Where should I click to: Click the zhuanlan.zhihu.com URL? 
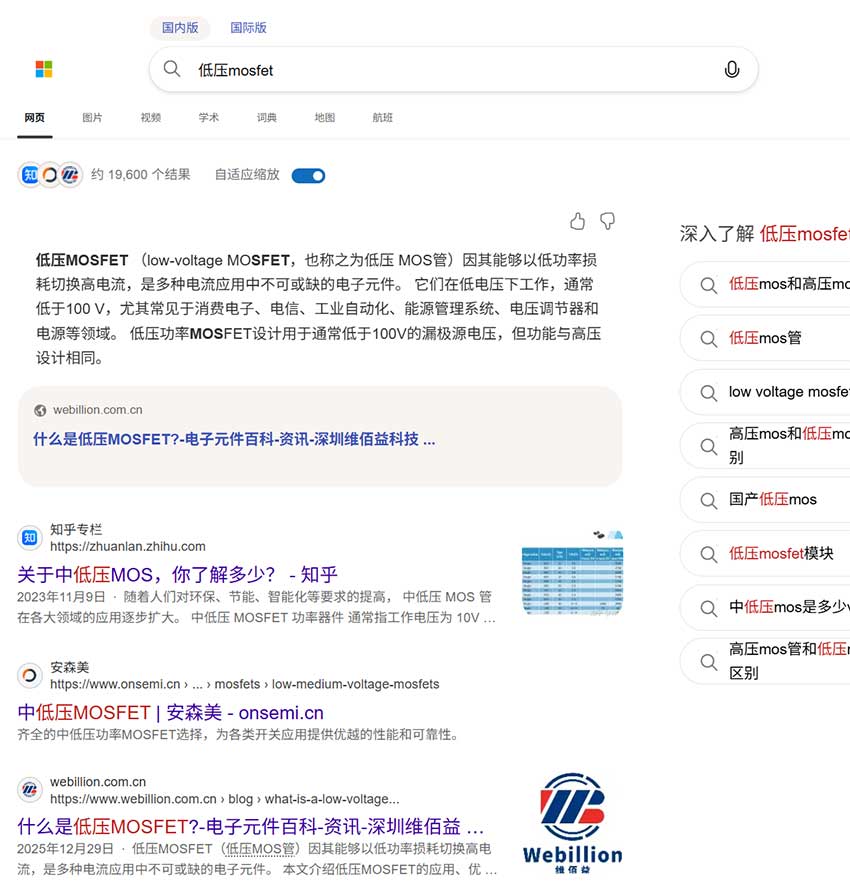pos(128,546)
